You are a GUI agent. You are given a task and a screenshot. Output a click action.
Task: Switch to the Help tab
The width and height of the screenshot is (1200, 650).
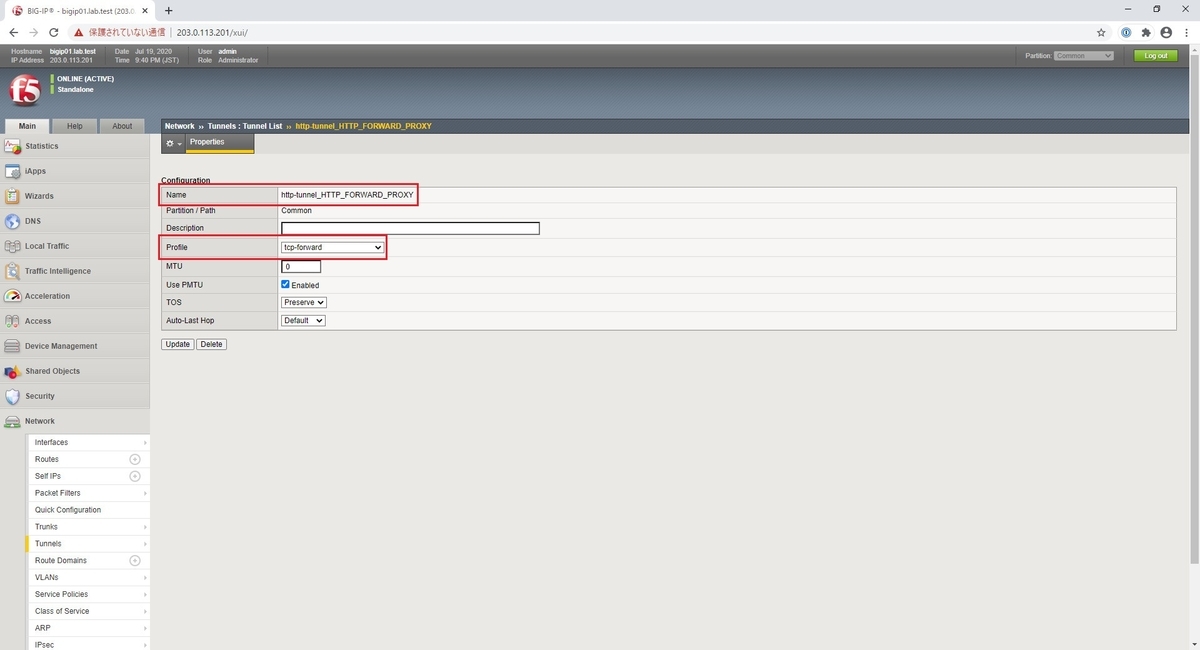[74, 125]
